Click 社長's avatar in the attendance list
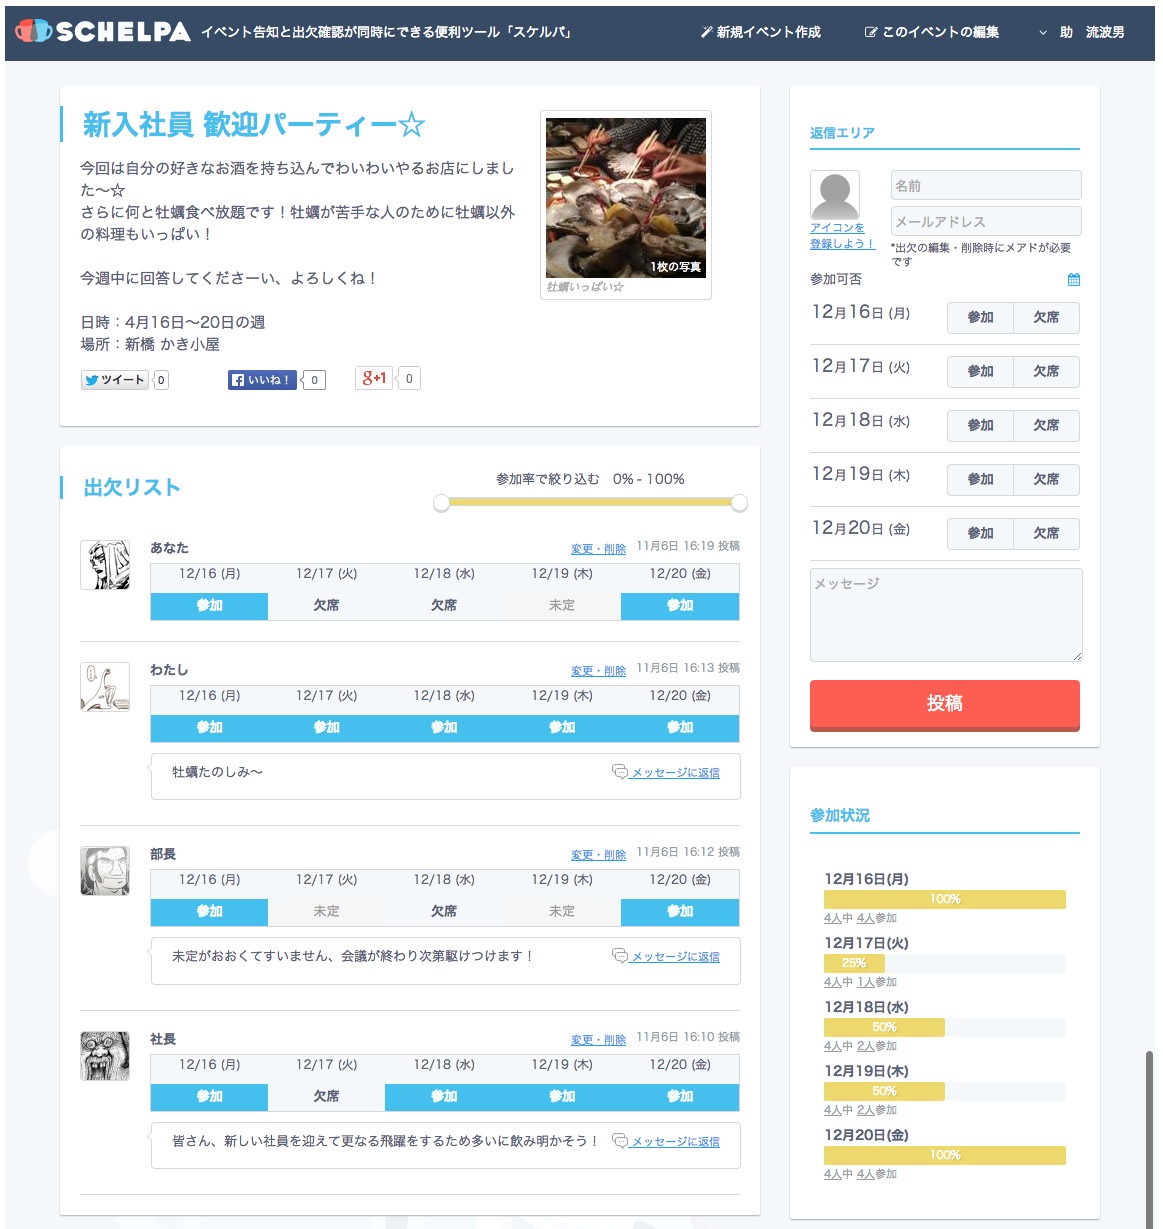This screenshot has height=1229, width=1163. click(x=105, y=1056)
